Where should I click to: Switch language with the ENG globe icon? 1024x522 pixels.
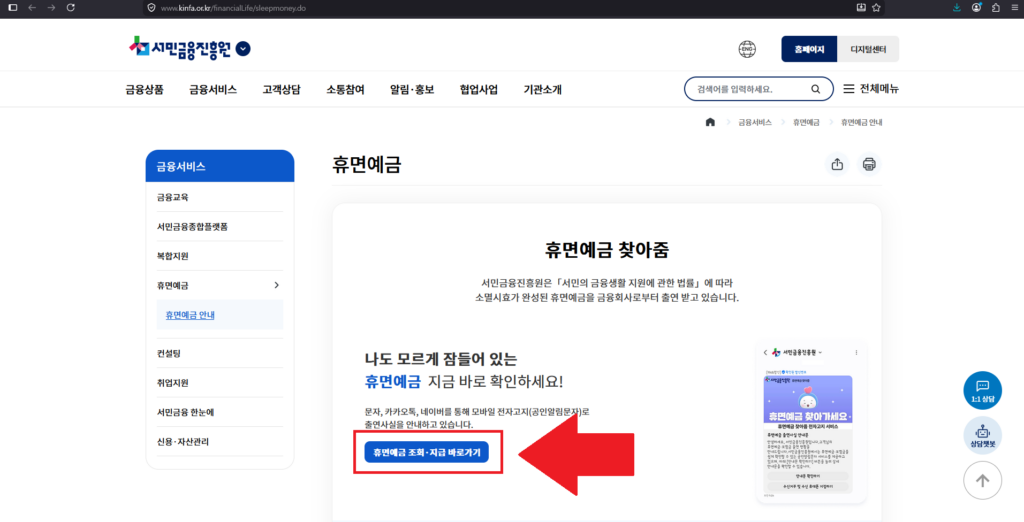pyautogui.click(x=747, y=49)
